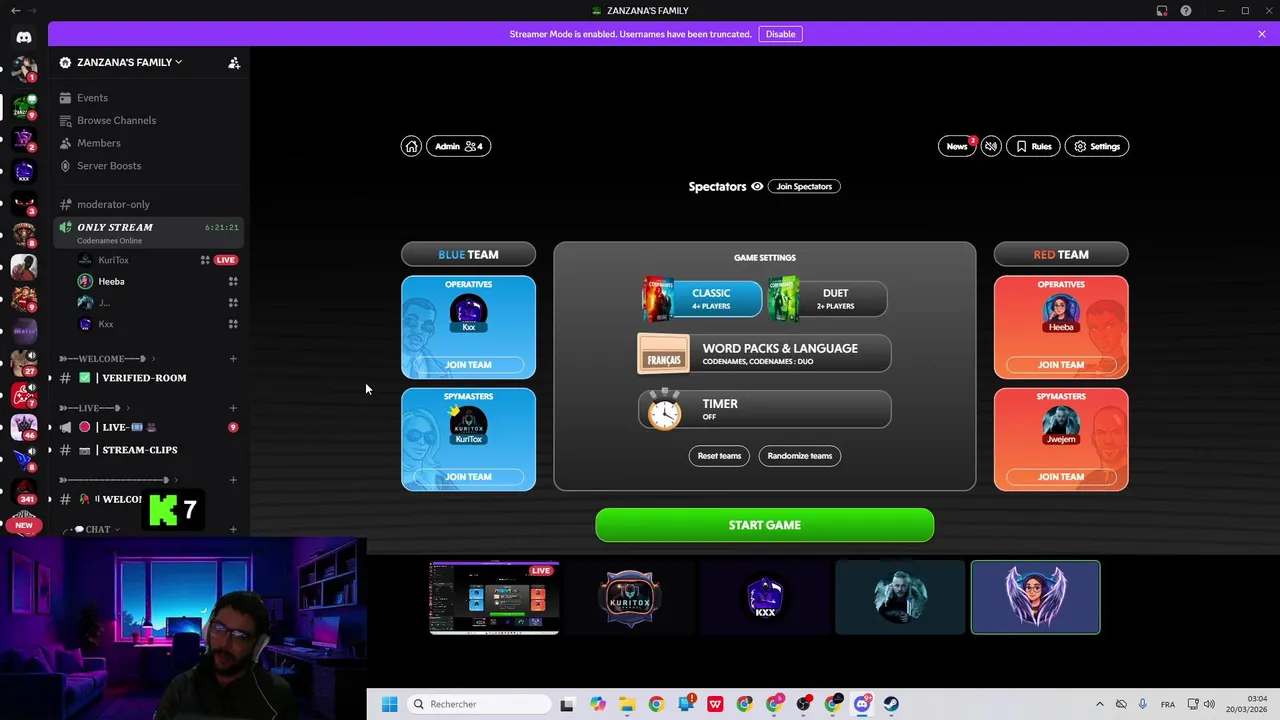This screenshot has width=1280, height=720.
Task: Click Kxx avatar in Blue operatives
Action: coord(468,312)
